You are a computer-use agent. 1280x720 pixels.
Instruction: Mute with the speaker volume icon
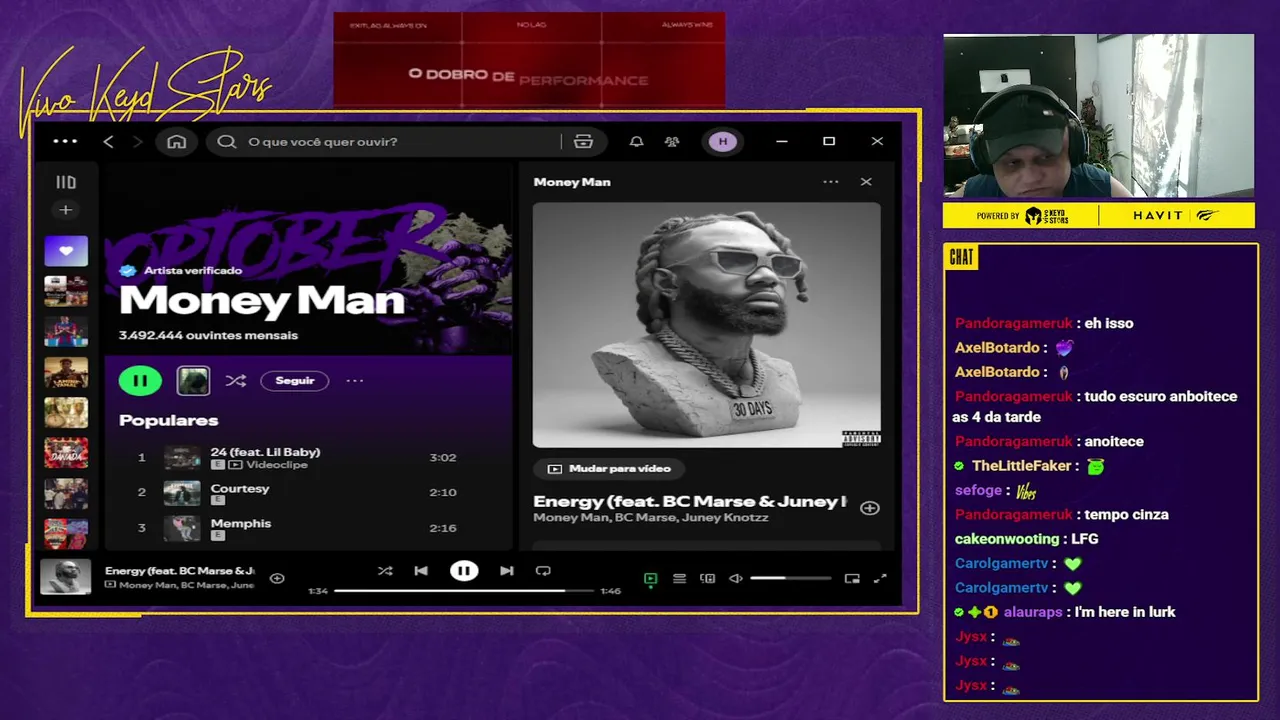coord(736,578)
